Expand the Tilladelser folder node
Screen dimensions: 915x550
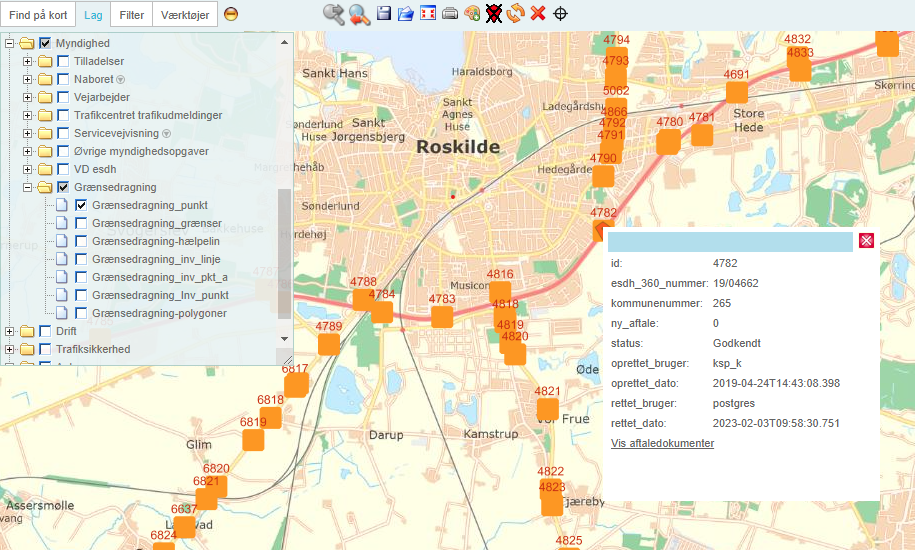(27, 61)
